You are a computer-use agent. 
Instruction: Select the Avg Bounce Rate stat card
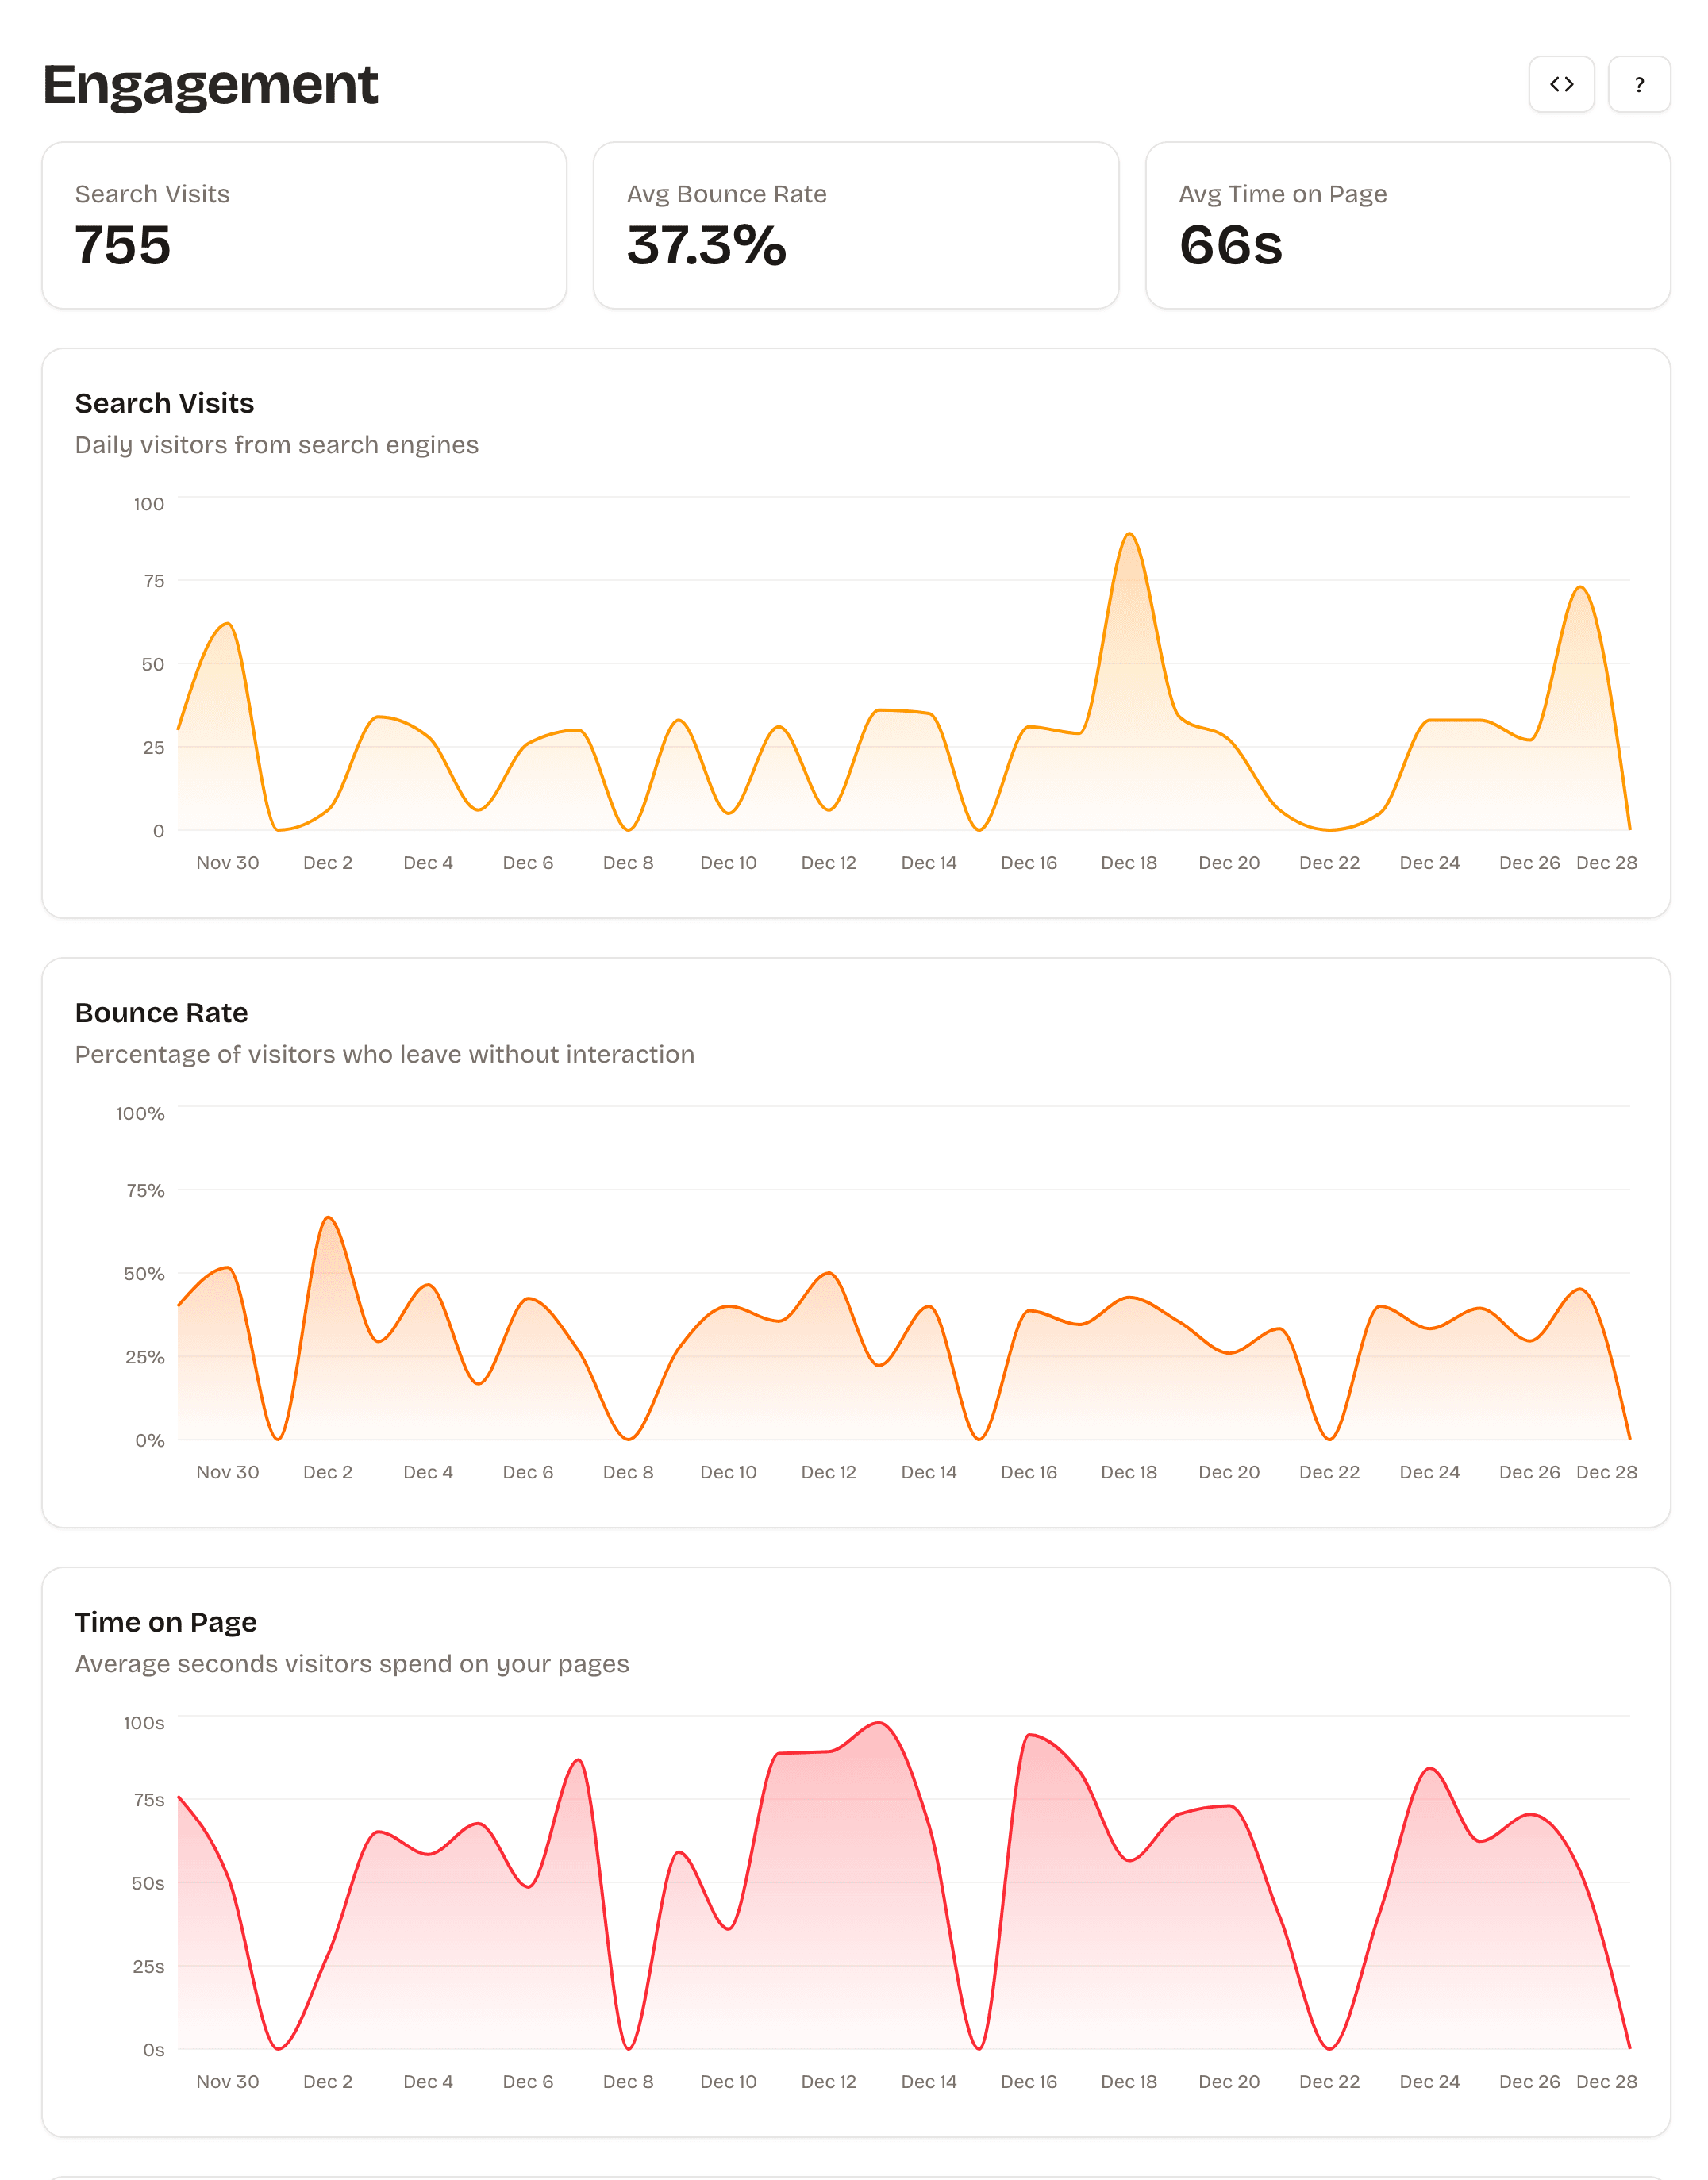857,224
